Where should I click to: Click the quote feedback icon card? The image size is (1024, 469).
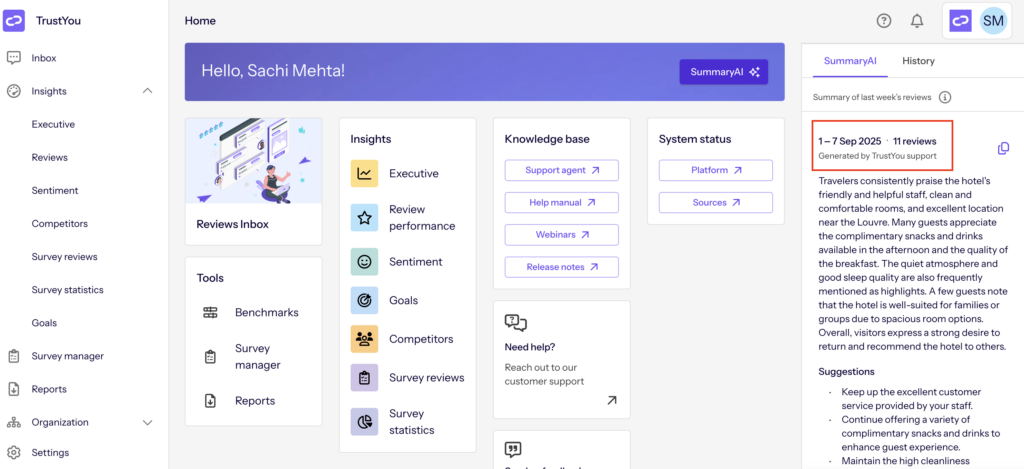513,449
